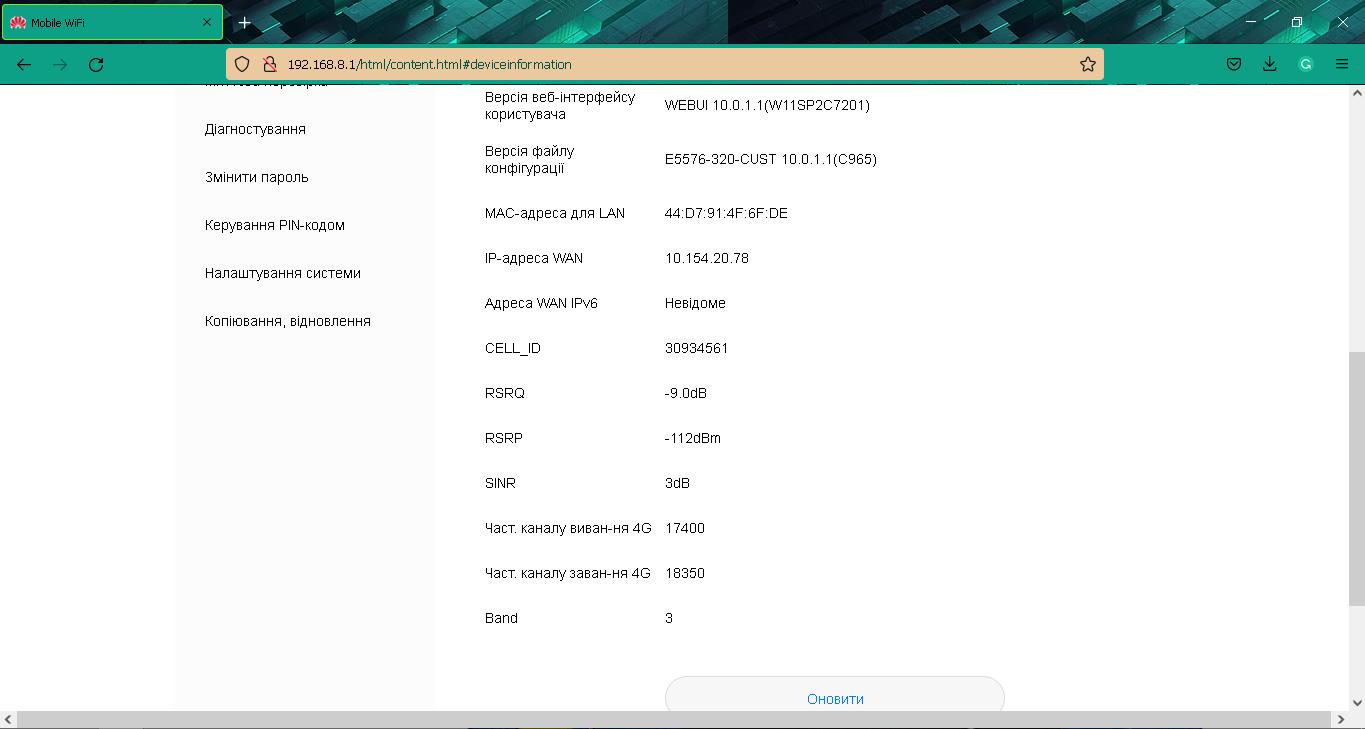Select the Mobile WiFi tab

pos(112,22)
